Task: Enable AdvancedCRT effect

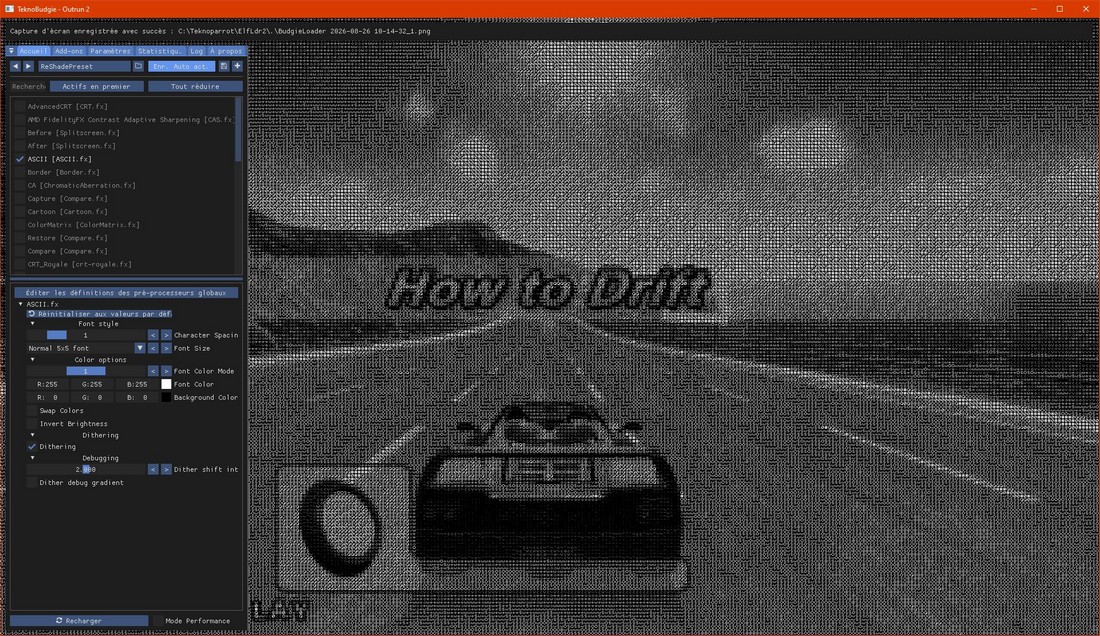Action: tap(20, 107)
